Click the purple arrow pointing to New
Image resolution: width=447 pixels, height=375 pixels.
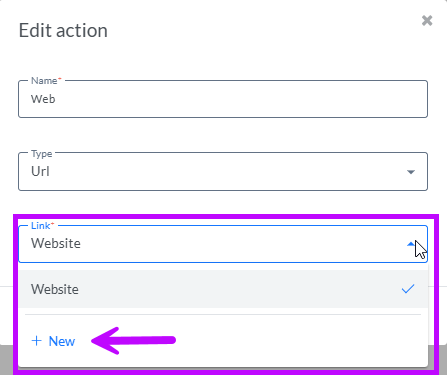tap(133, 340)
